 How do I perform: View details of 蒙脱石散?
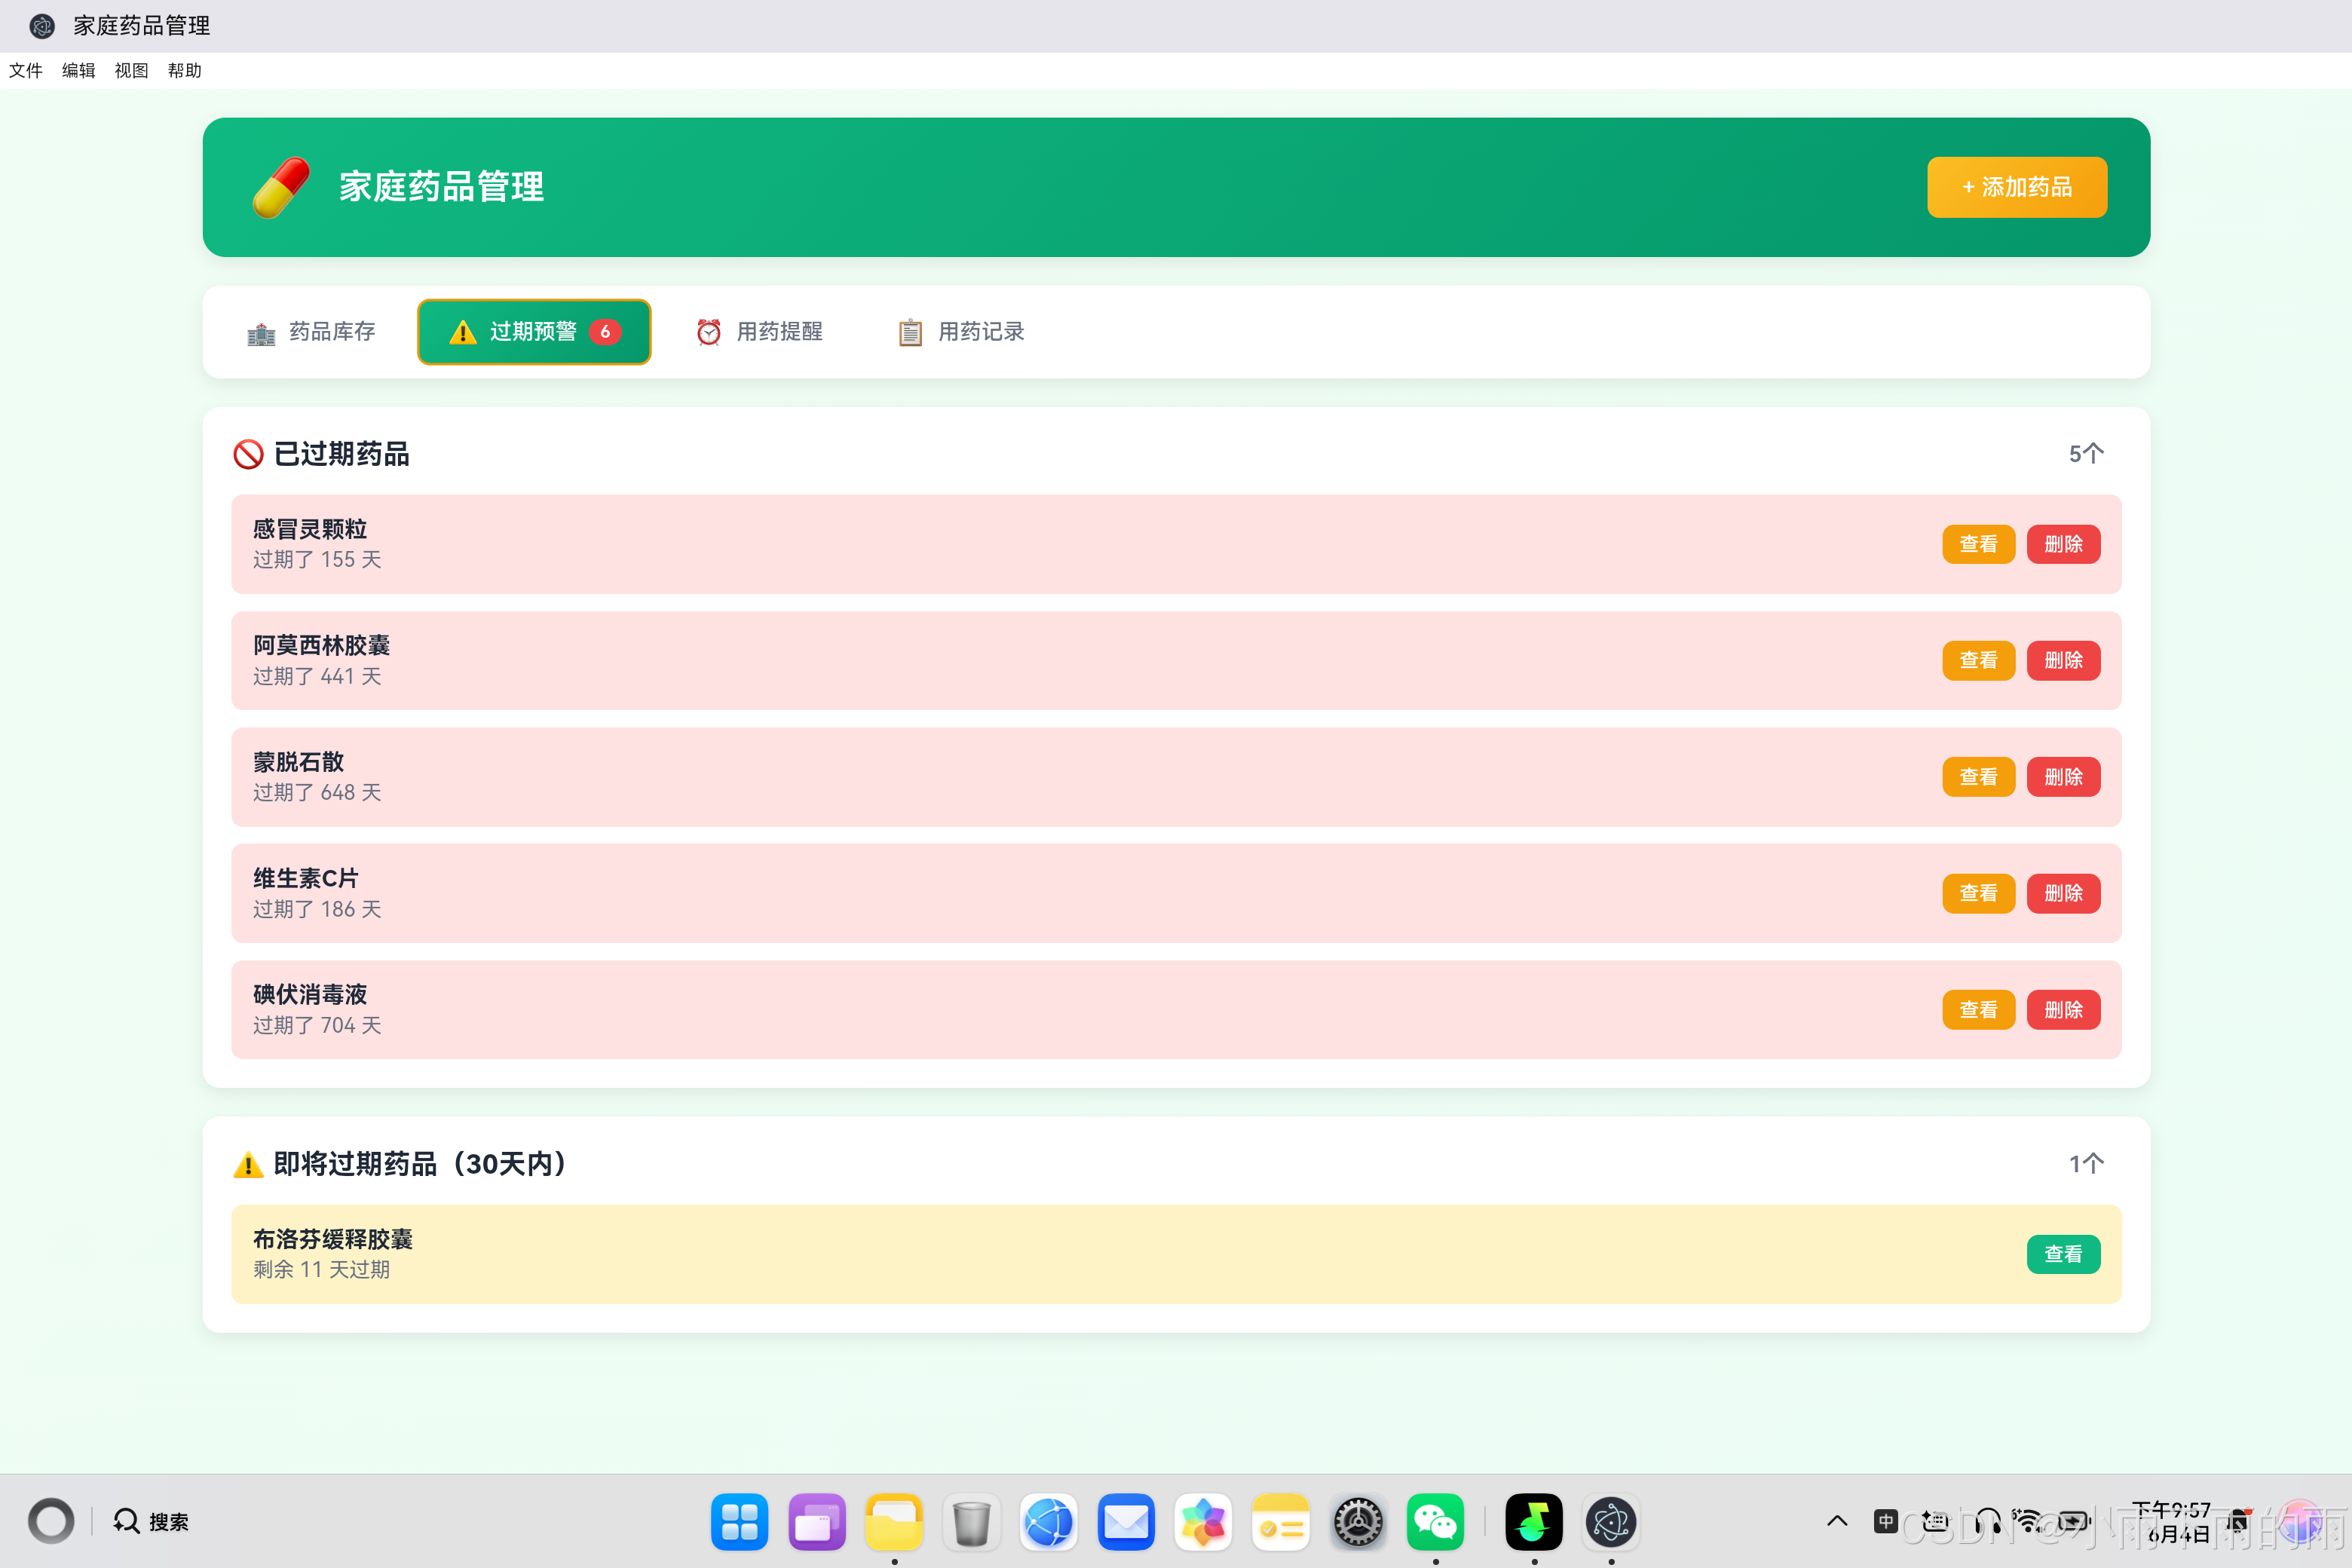[x=1978, y=777]
